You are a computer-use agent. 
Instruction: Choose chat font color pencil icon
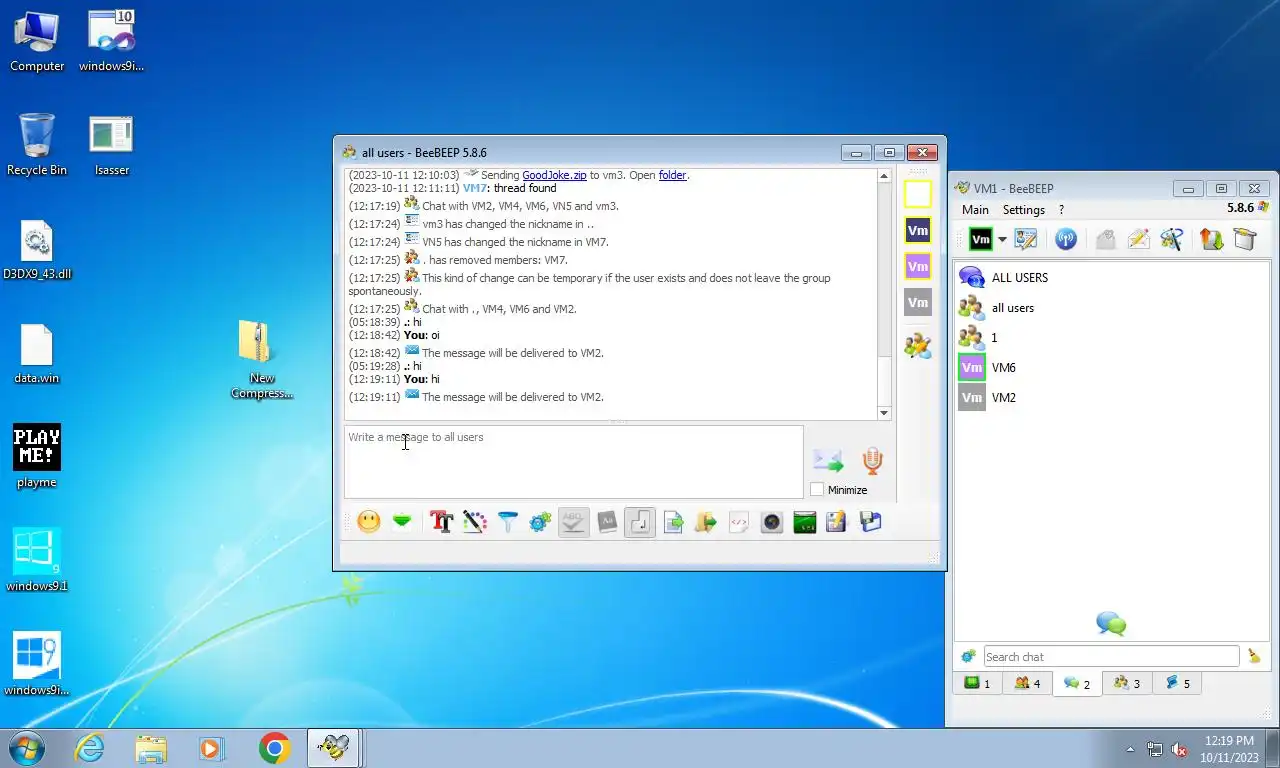(474, 522)
